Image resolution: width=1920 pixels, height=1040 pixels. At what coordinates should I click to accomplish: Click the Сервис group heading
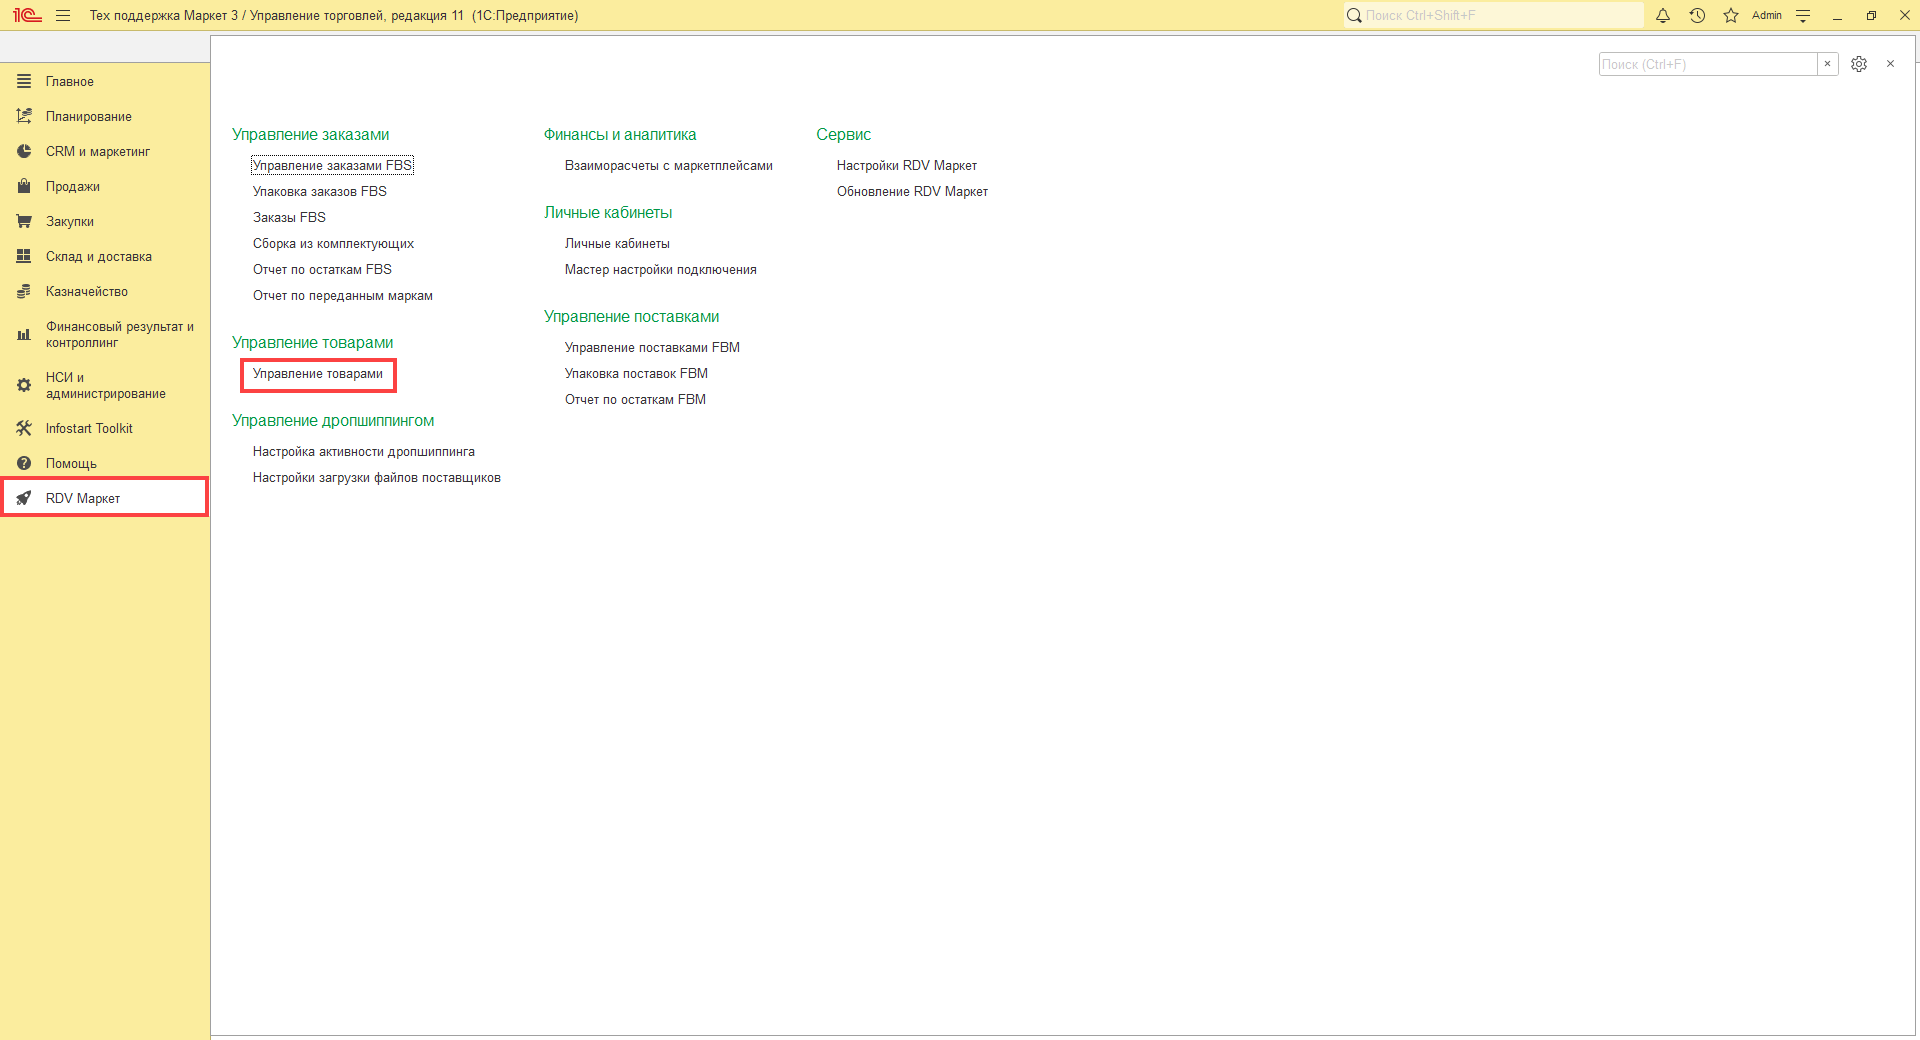click(x=844, y=134)
